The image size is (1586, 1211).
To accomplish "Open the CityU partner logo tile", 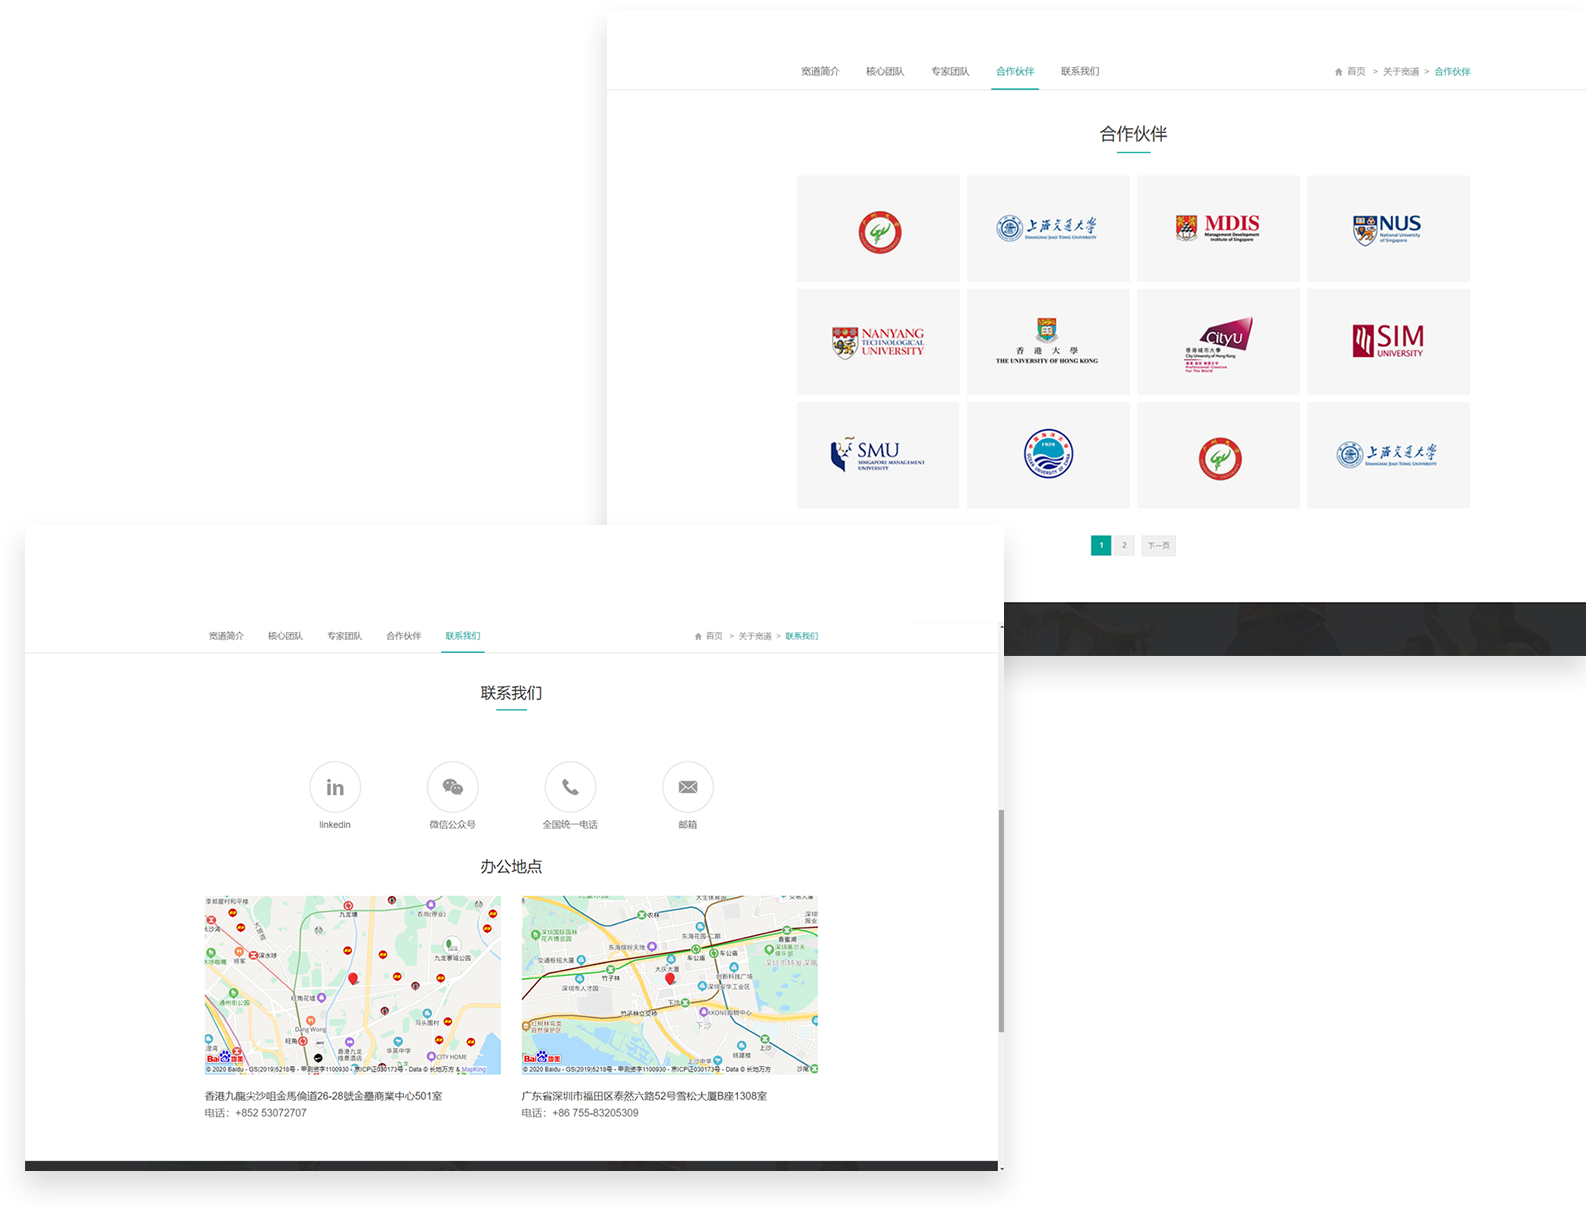I will [1218, 342].
